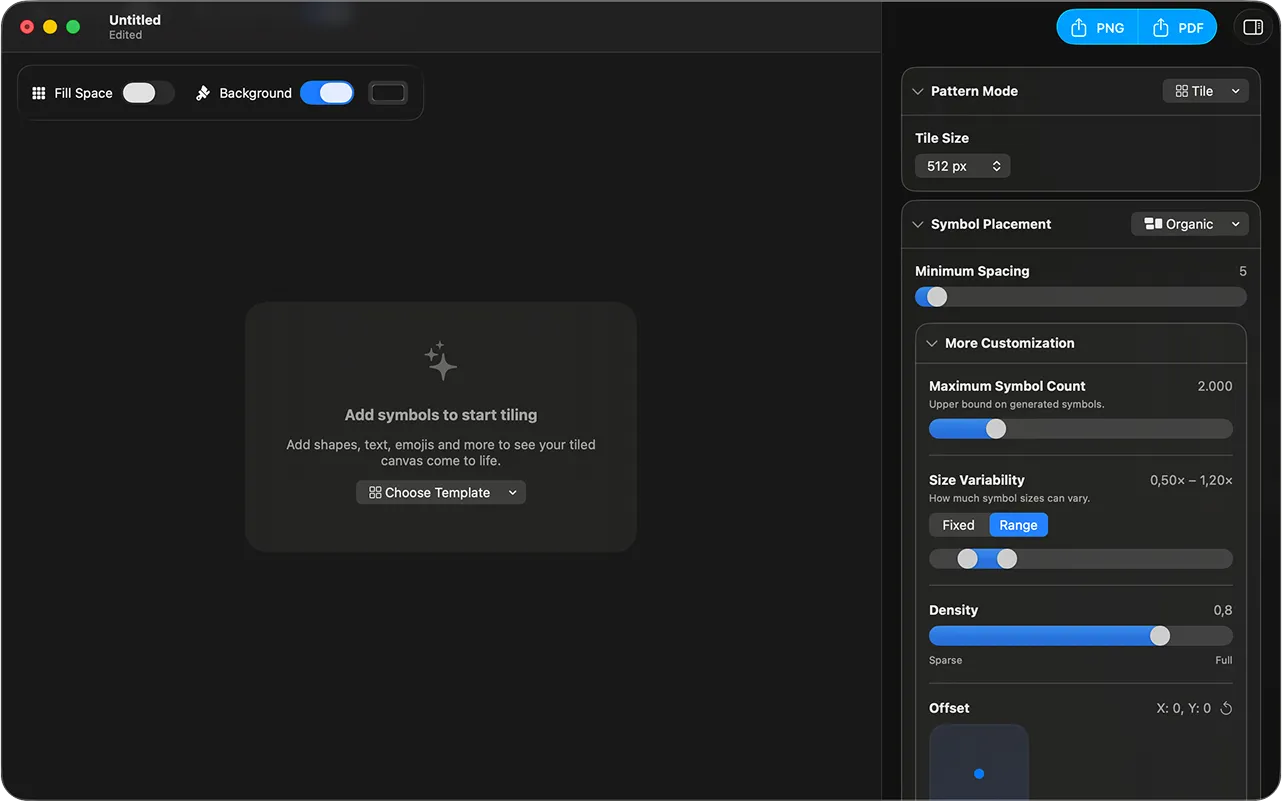The image size is (1282, 801).
Task: Switch Size Variability to Fixed mode
Action: tap(958, 524)
